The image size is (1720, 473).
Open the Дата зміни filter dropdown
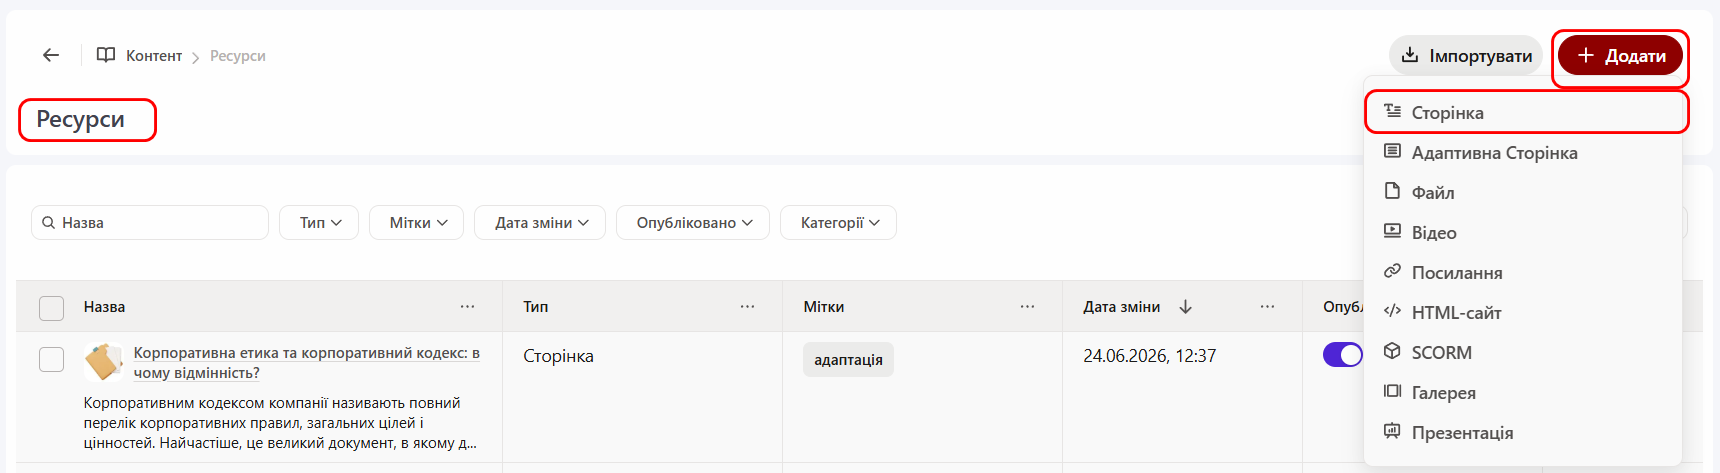pyautogui.click(x=540, y=223)
